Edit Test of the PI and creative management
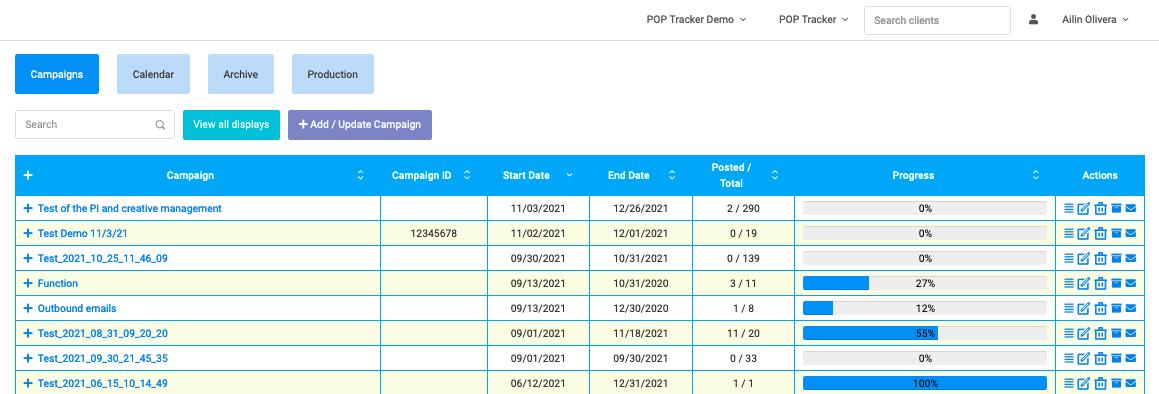The height and width of the screenshot is (394, 1159). pyautogui.click(x=1084, y=209)
